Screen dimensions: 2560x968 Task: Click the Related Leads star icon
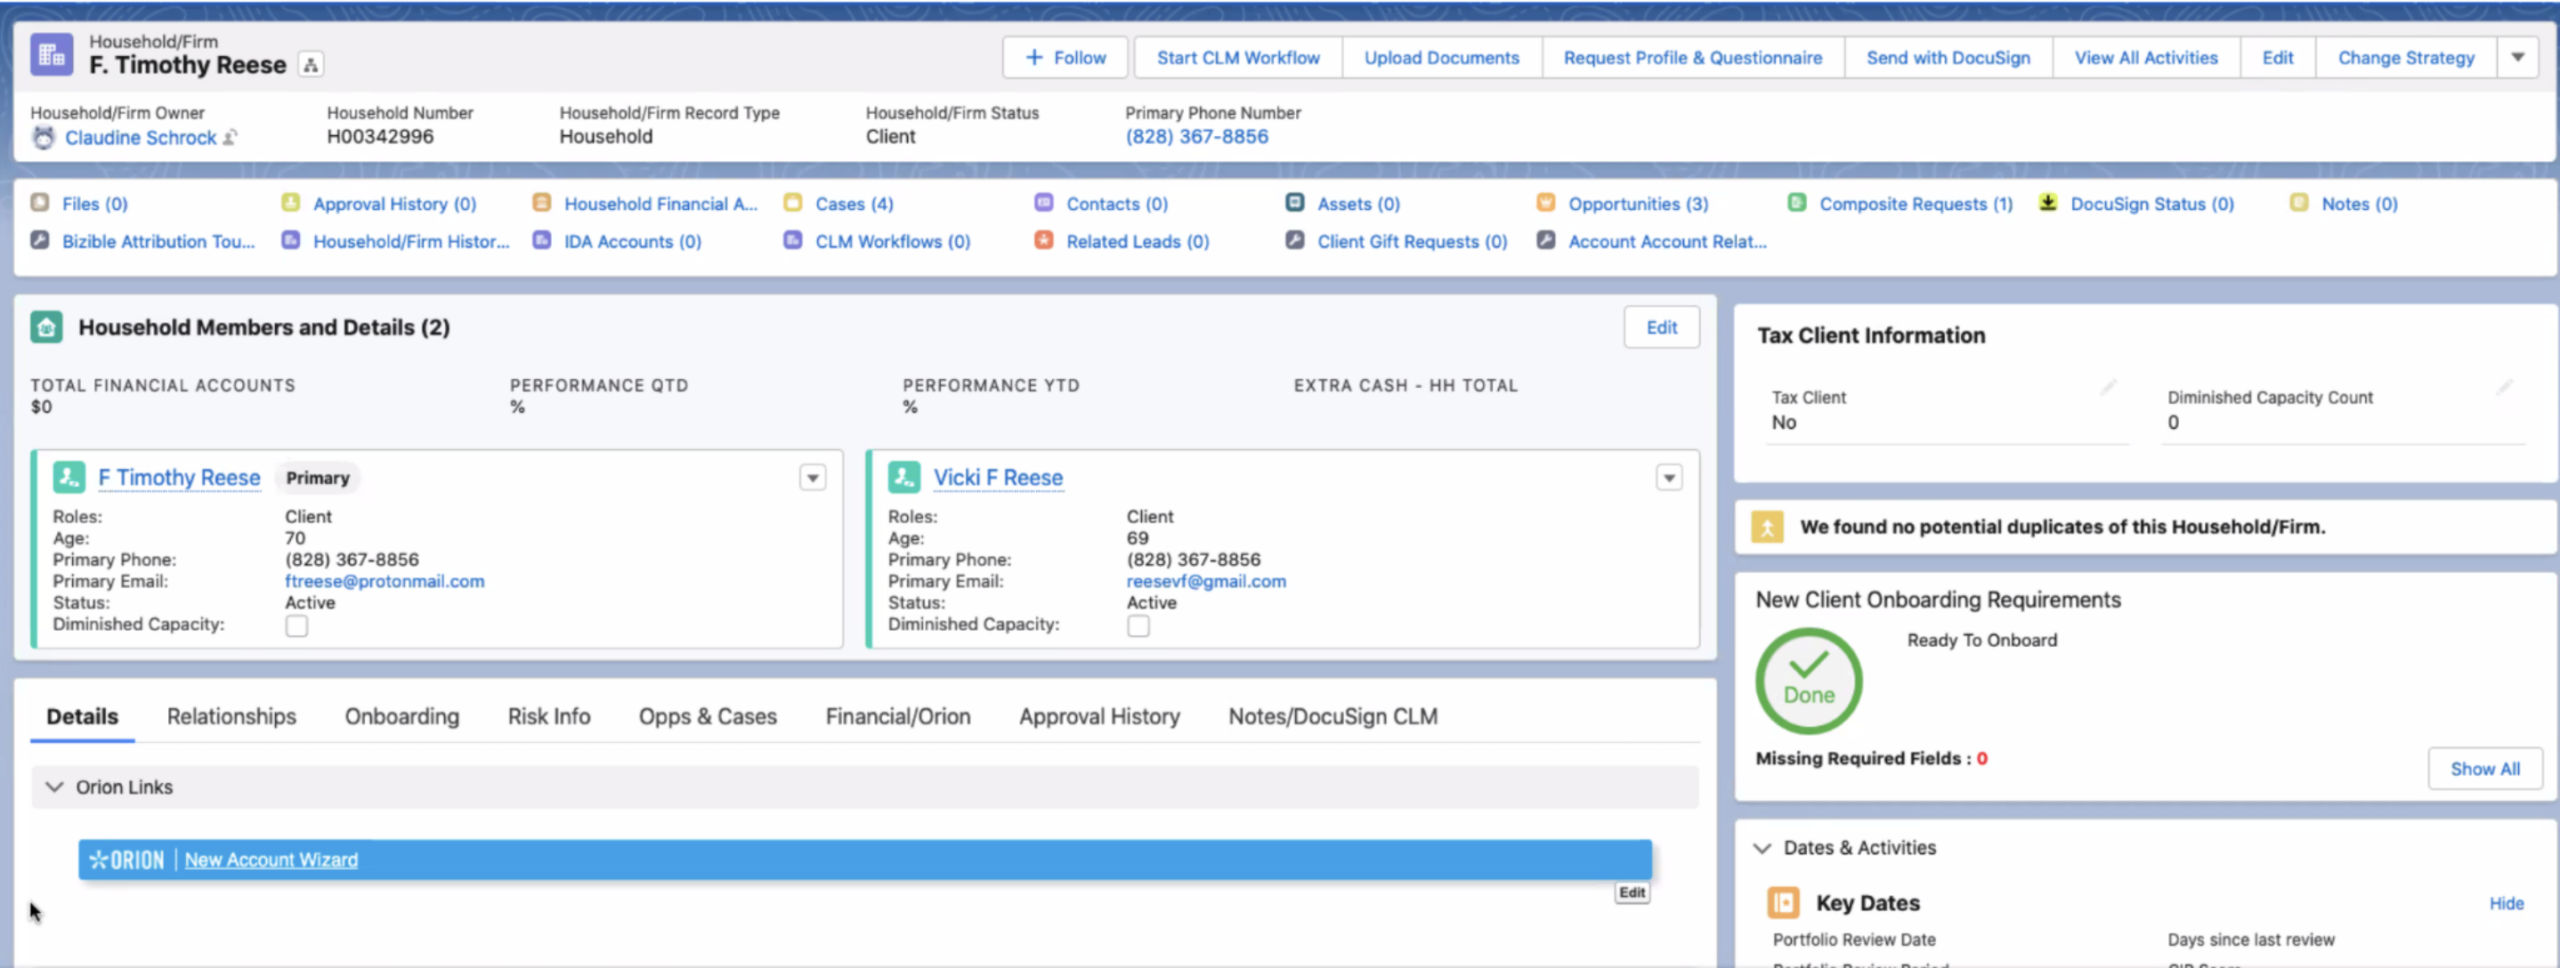pyautogui.click(x=1043, y=241)
